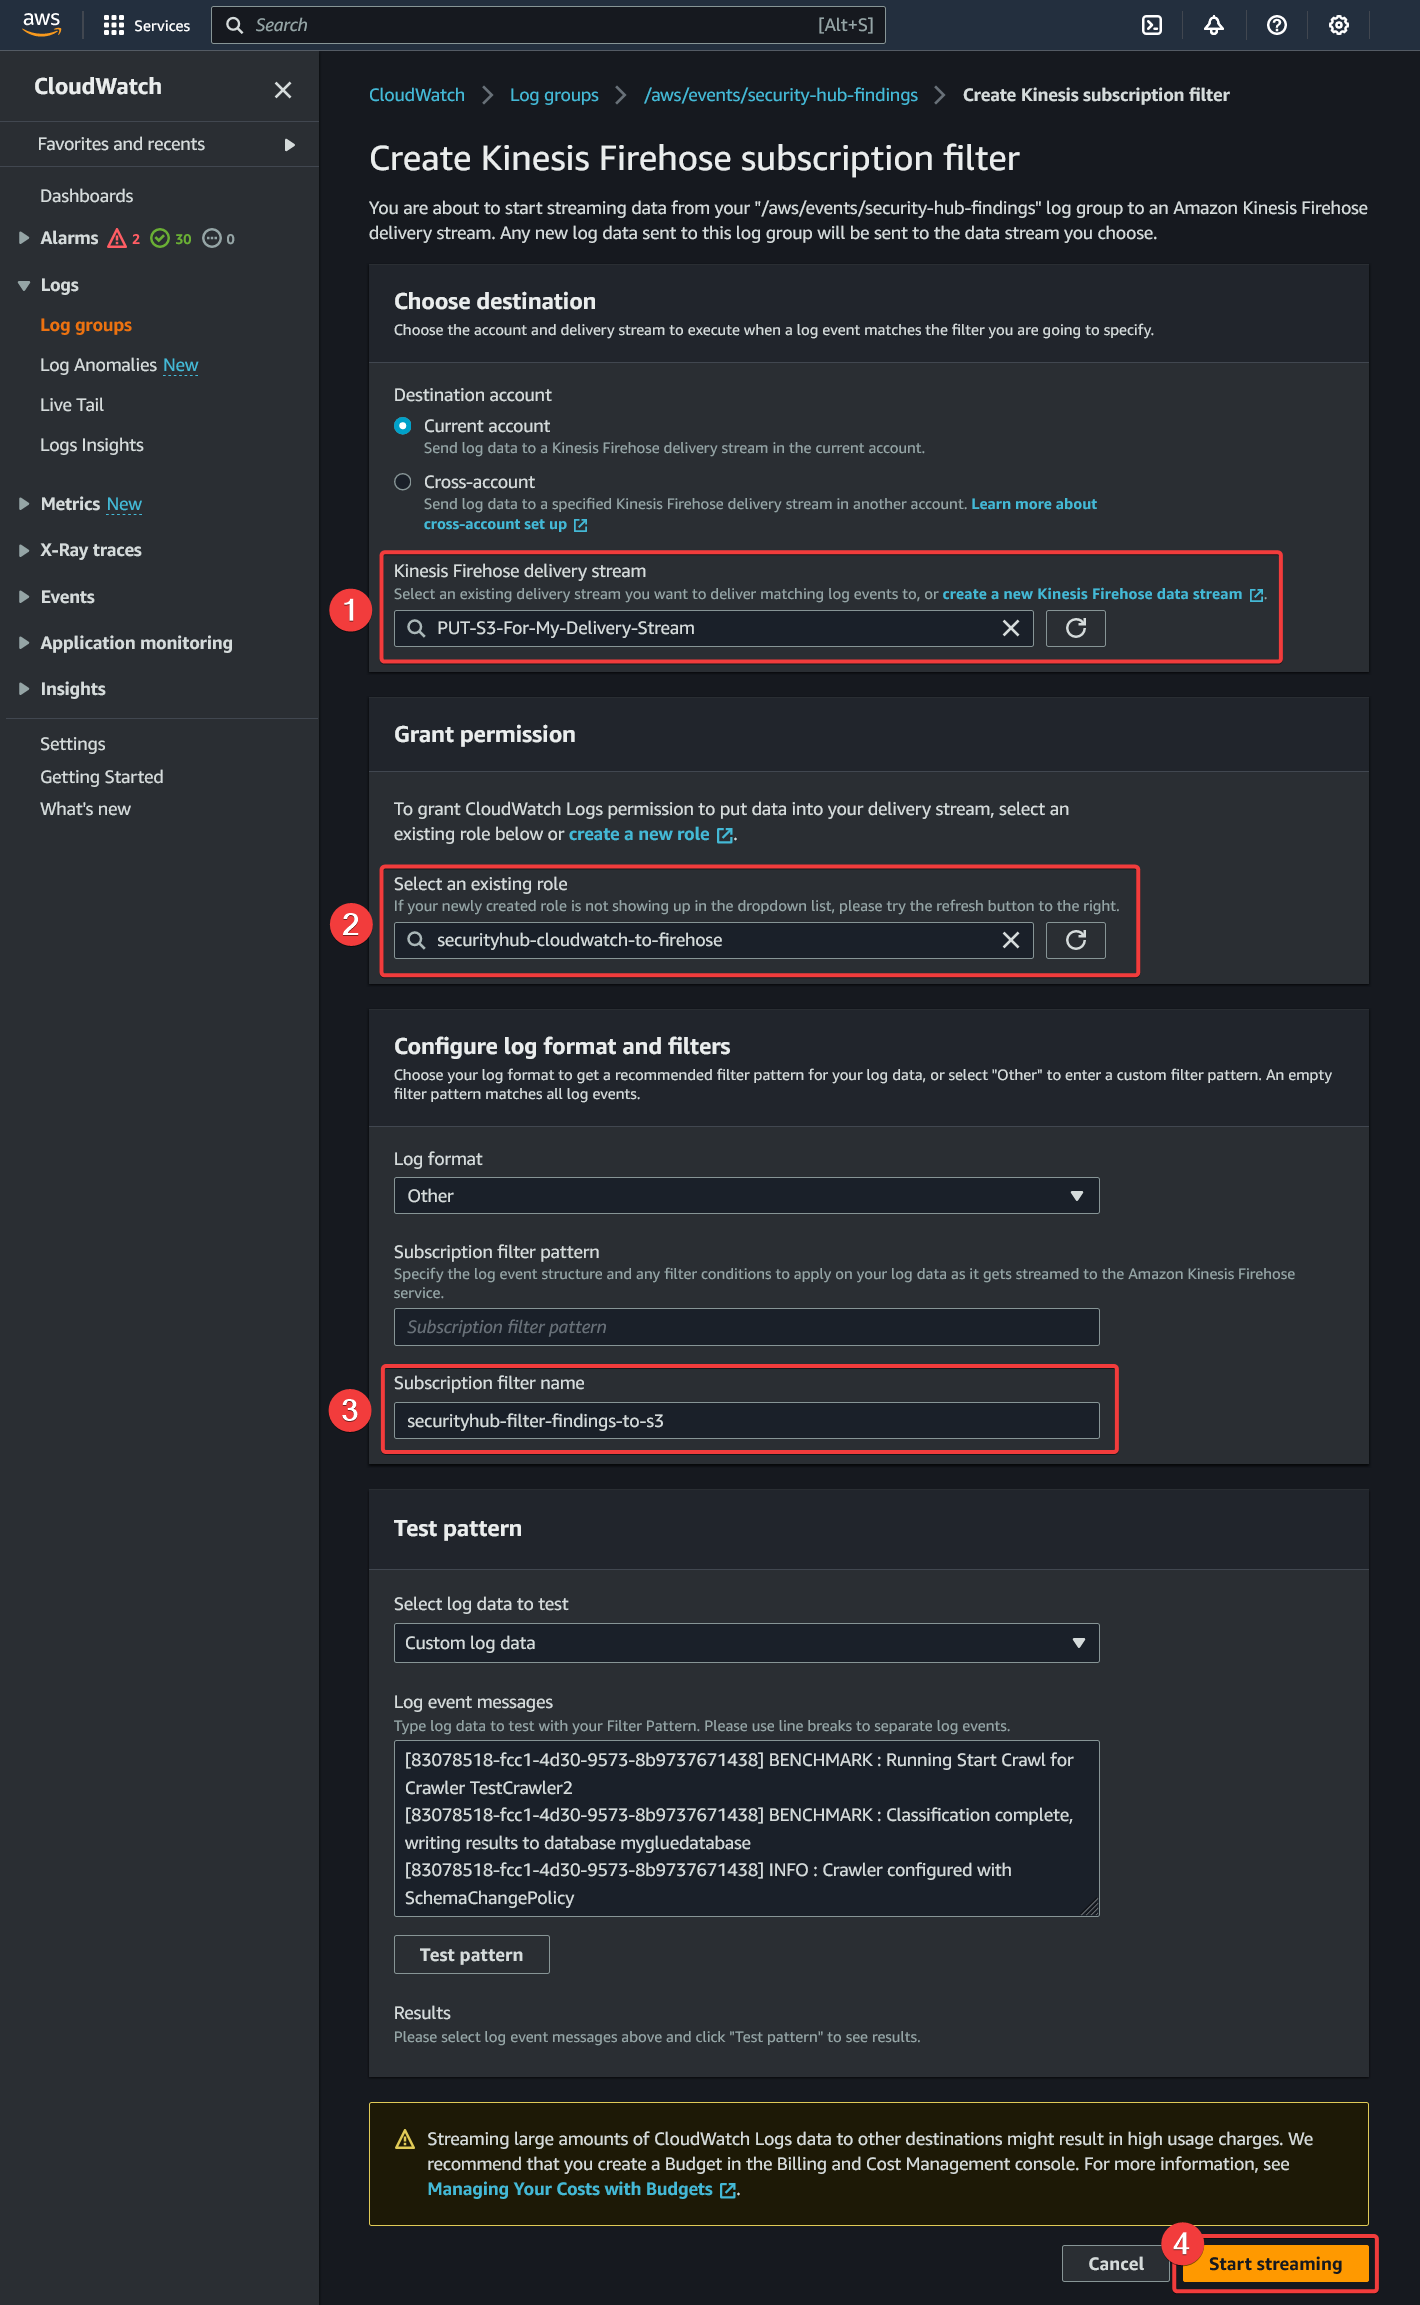Click CloudWatch breadcrumb link
This screenshot has height=2305, width=1420.
coord(417,95)
